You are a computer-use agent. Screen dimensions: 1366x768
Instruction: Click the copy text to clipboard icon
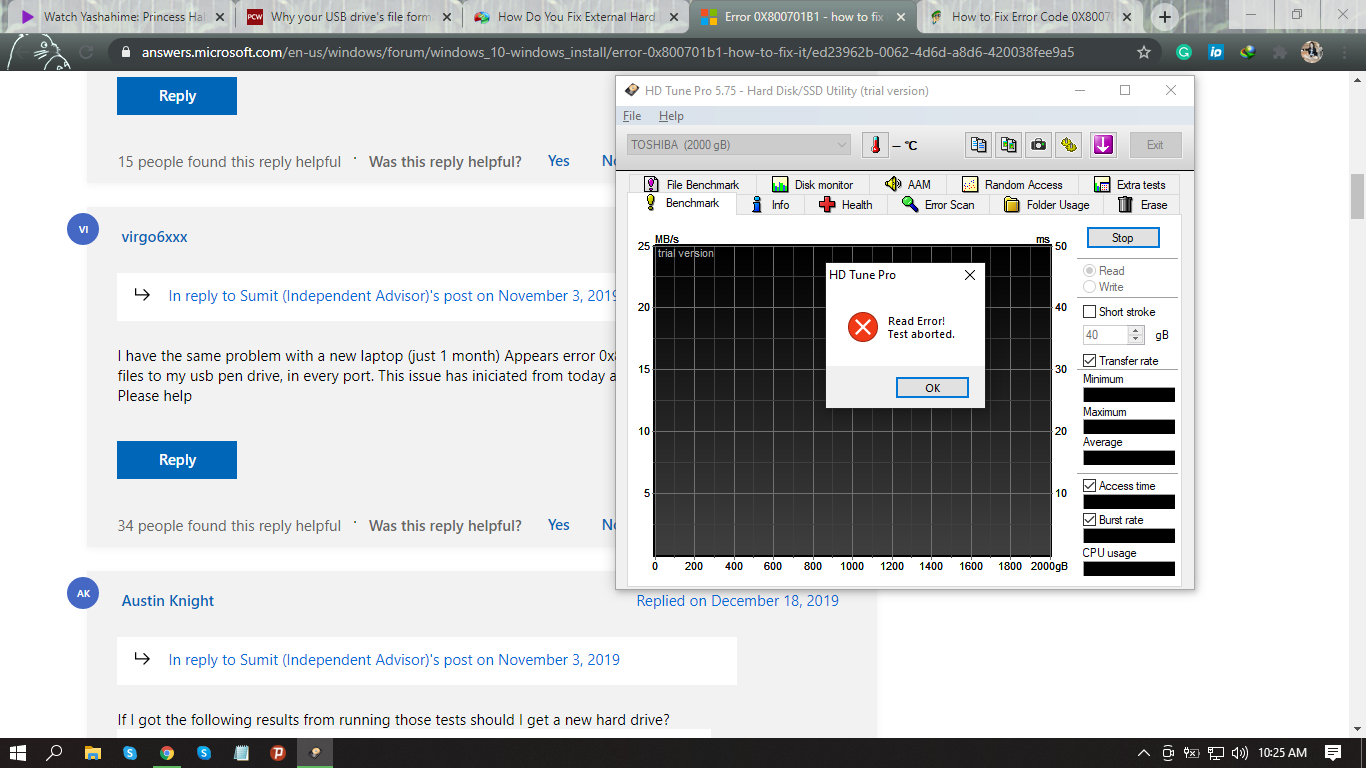click(978, 145)
